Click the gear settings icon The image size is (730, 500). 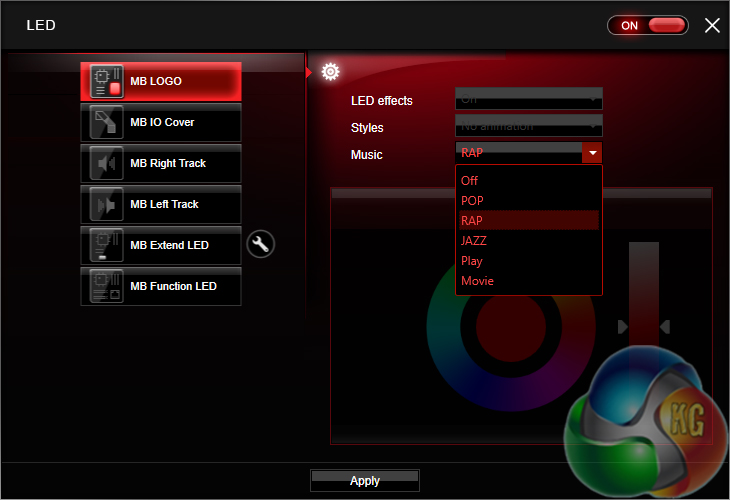coord(331,72)
